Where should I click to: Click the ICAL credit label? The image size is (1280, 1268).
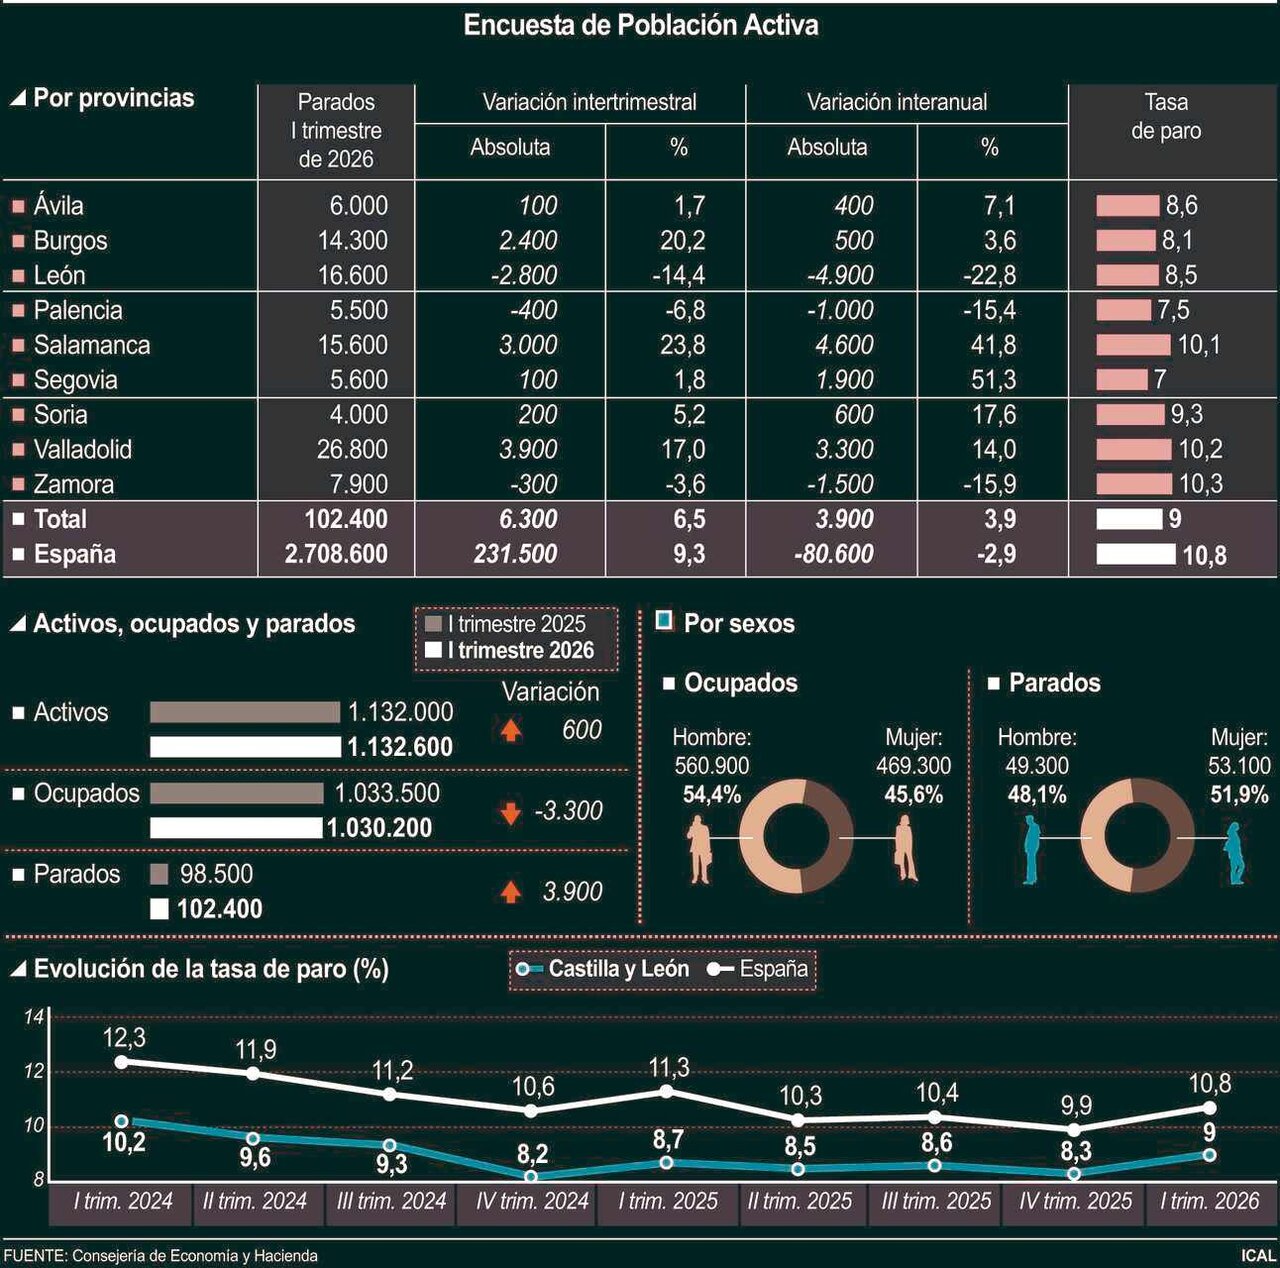1258,1256
